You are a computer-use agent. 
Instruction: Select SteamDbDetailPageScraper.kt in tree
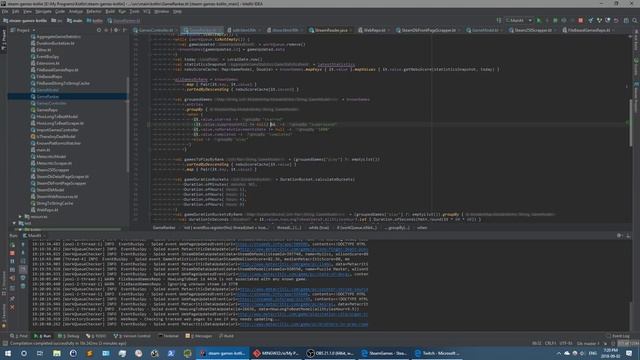point(62,177)
